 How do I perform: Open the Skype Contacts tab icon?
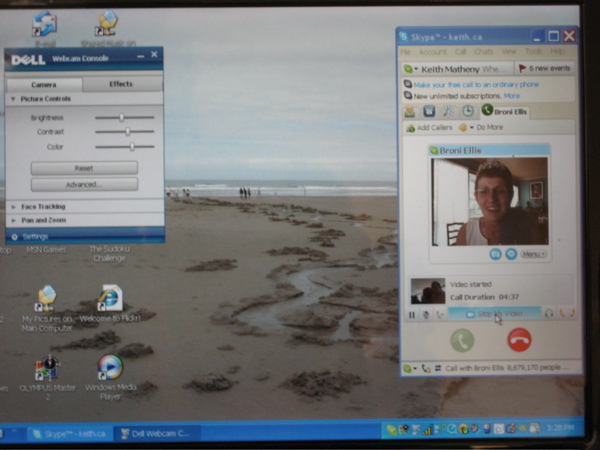(x=410, y=112)
